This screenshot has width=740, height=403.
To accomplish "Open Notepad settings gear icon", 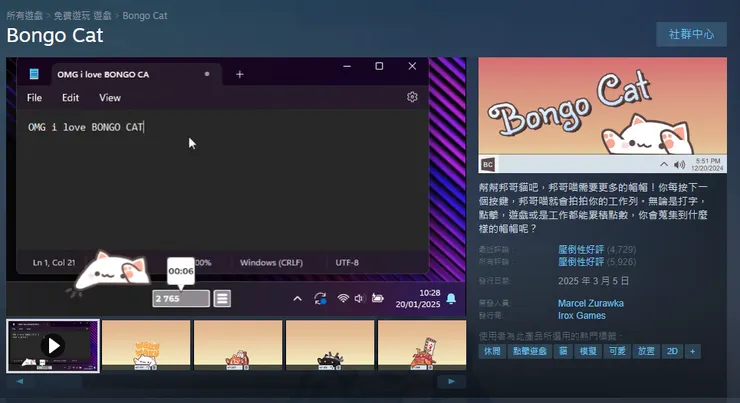I will [412, 97].
